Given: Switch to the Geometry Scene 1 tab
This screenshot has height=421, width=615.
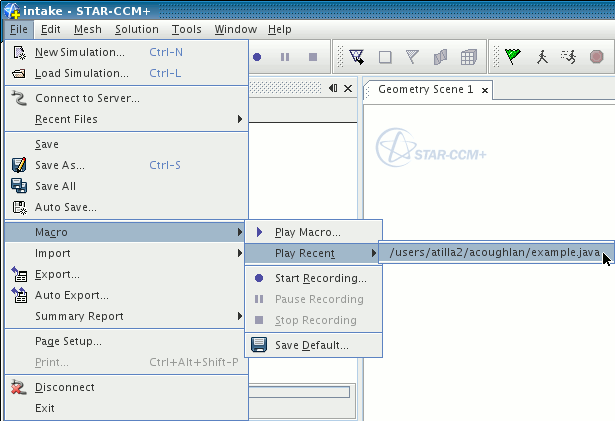Looking at the screenshot, I should coord(426,89).
